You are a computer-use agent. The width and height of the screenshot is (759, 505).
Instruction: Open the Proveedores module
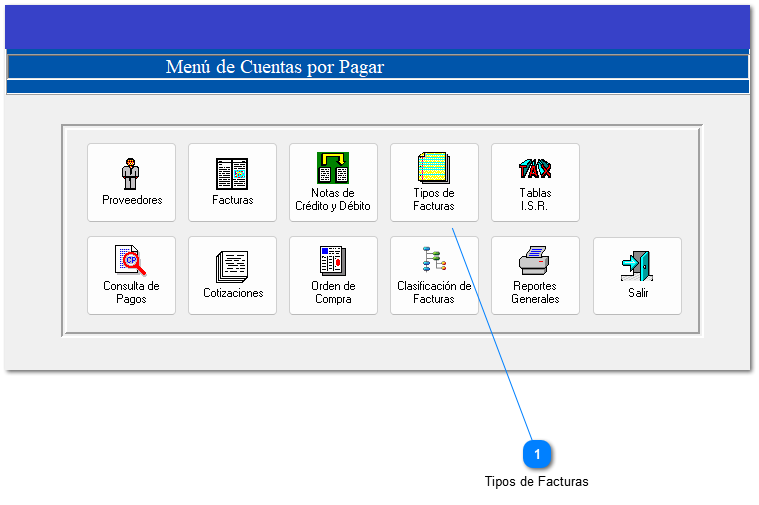coord(131,183)
